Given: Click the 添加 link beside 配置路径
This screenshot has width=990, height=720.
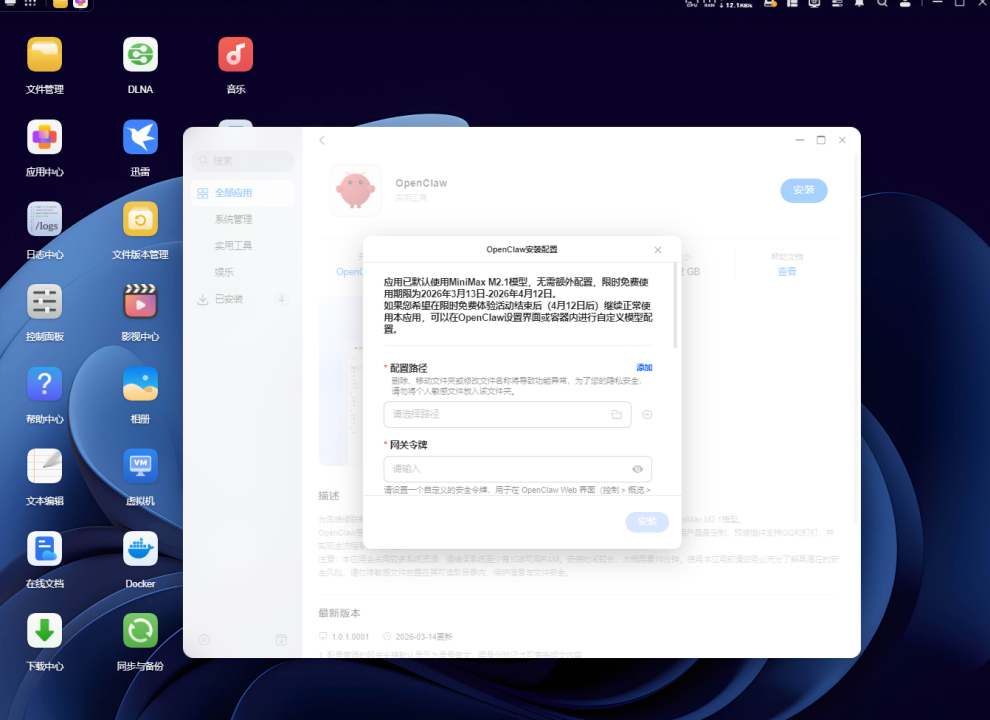Looking at the screenshot, I should [644, 368].
